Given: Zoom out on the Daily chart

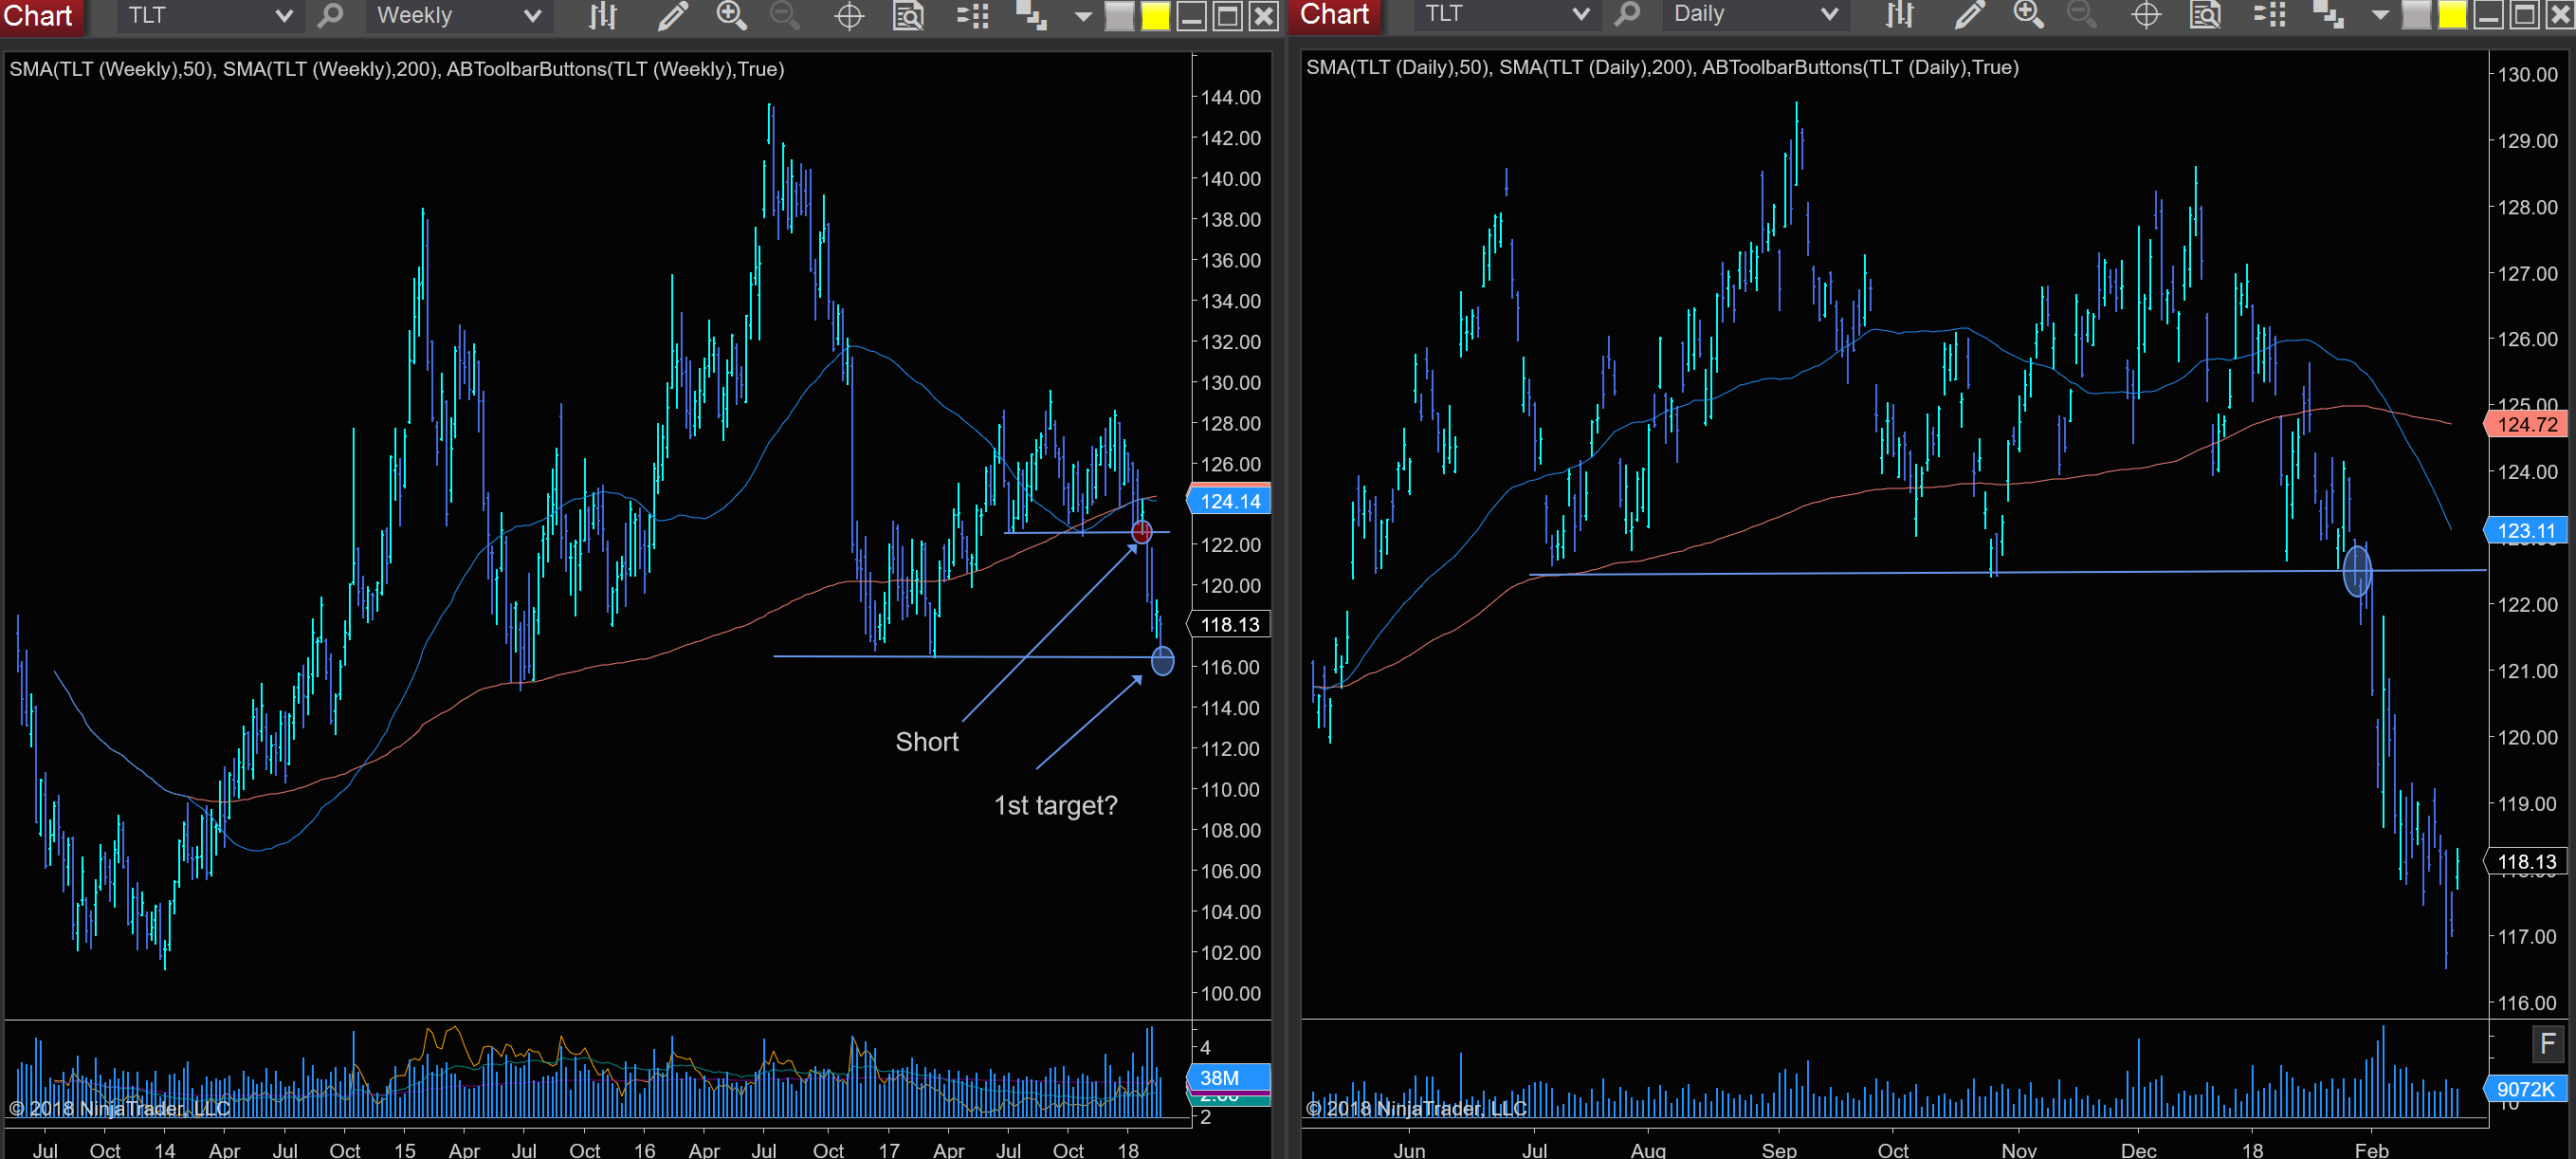Looking at the screenshot, I should pos(2082,14).
